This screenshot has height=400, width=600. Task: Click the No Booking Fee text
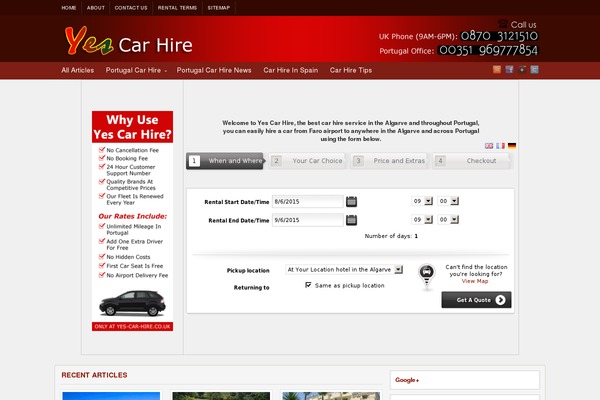(x=127, y=158)
